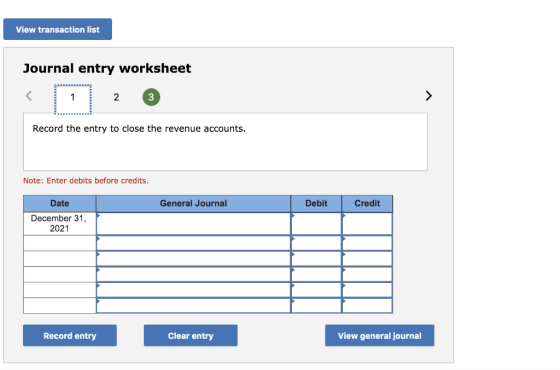Click the Clear entry button
Viewport: 560px width, 370px height.
pyautogui.click(x=190, y=335)
